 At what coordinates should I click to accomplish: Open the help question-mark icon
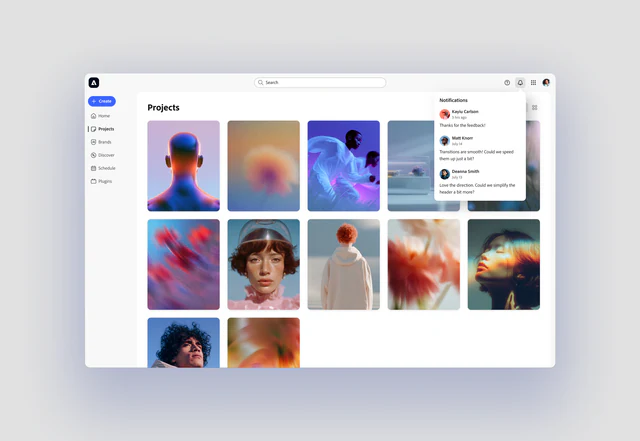(507, 82)
